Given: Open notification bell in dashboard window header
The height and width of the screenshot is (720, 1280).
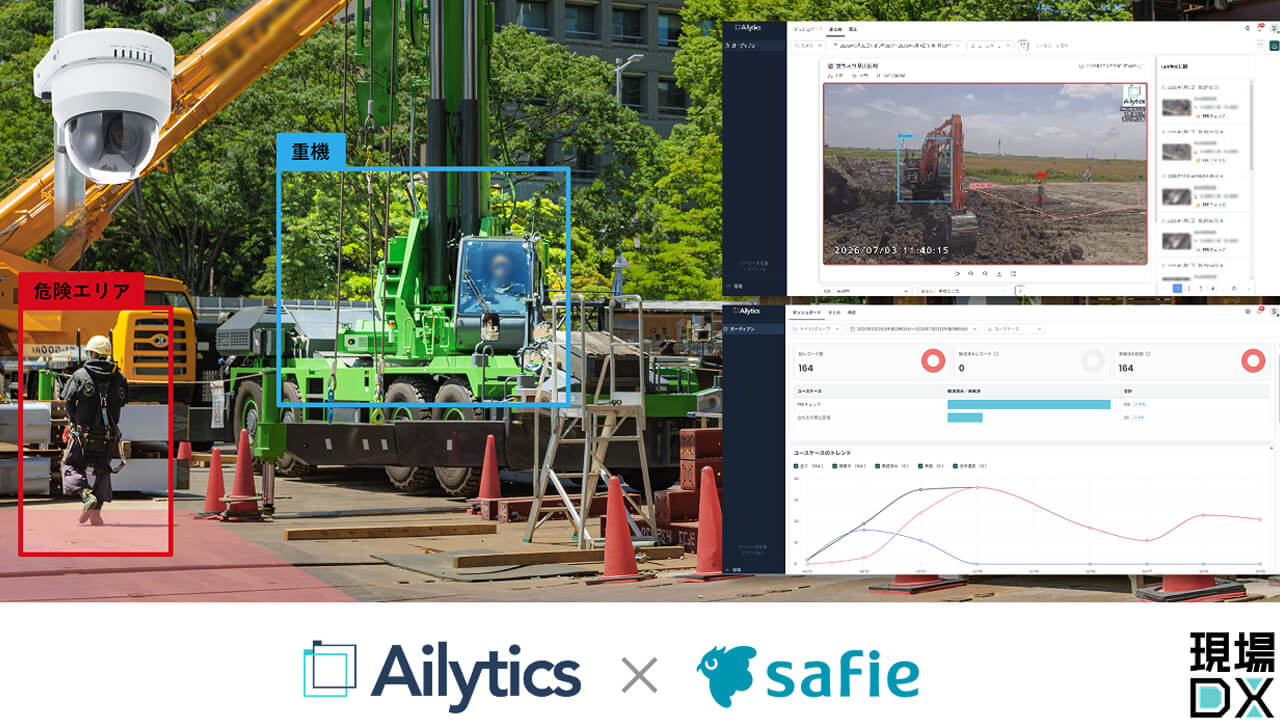Looking at the screenshot, I should 1260,311.
